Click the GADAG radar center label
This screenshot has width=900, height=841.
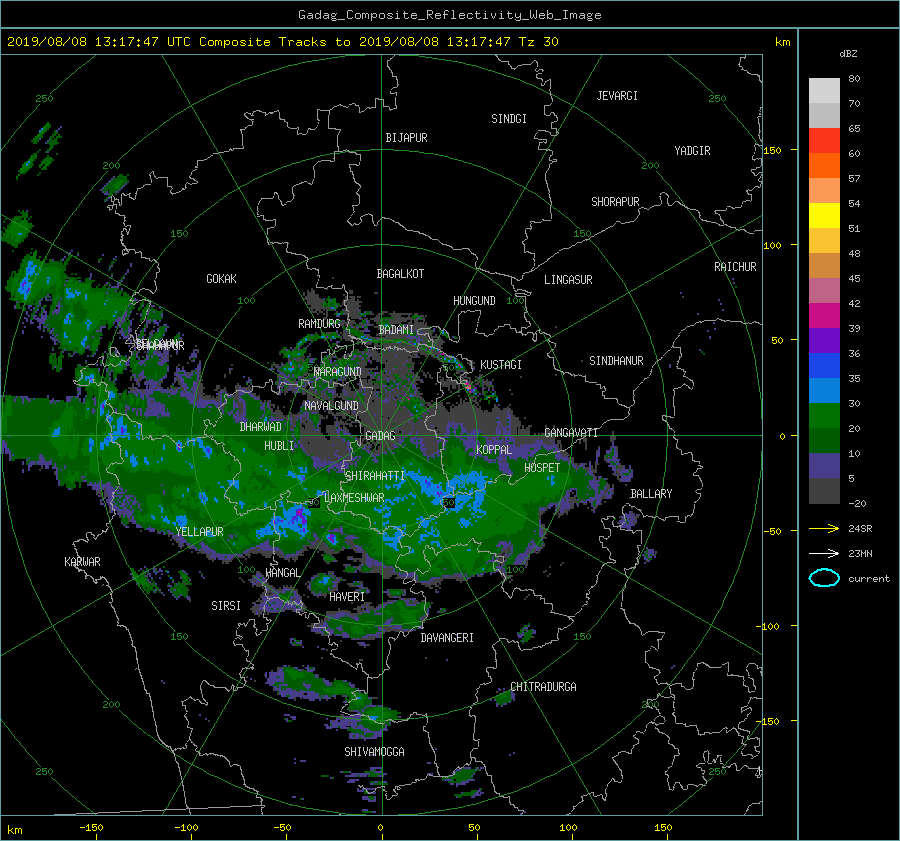[380, 436]
